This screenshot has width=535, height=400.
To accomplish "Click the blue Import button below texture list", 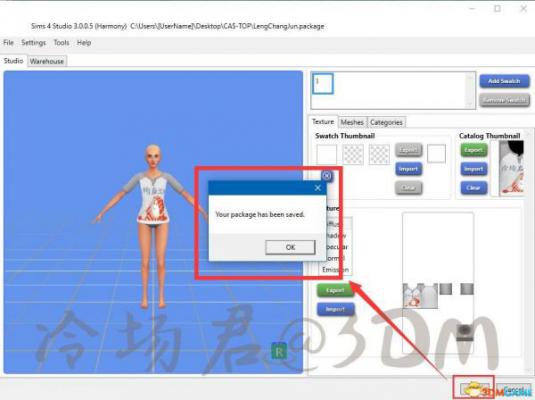I will coord(335,309).
